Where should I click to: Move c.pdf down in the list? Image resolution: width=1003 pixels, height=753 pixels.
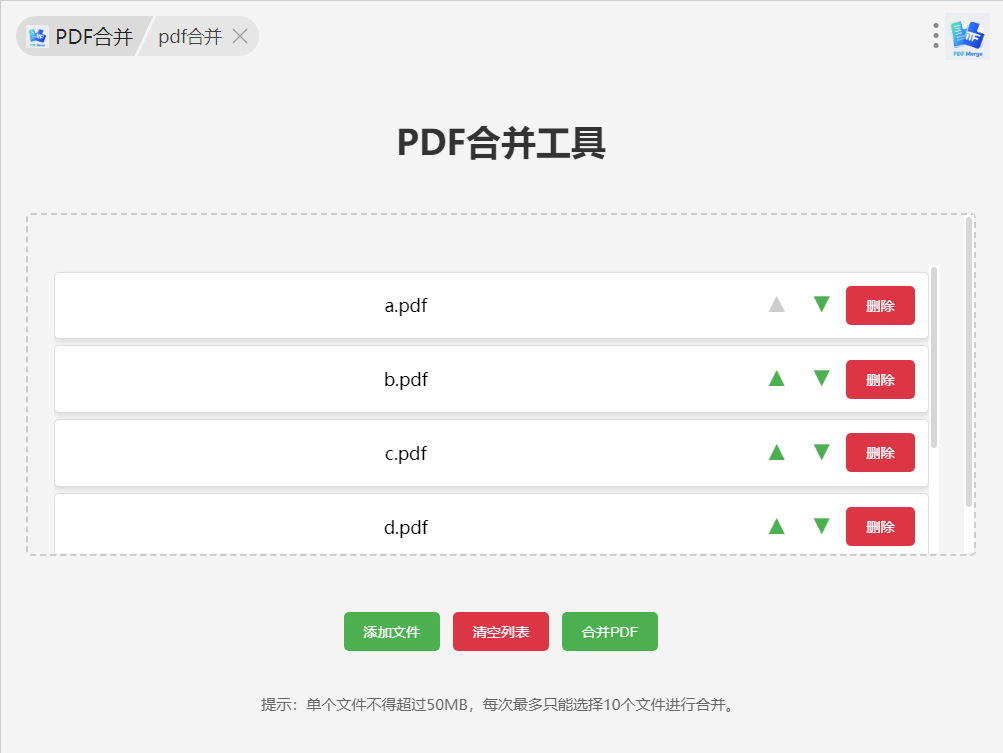coord(821,452)
